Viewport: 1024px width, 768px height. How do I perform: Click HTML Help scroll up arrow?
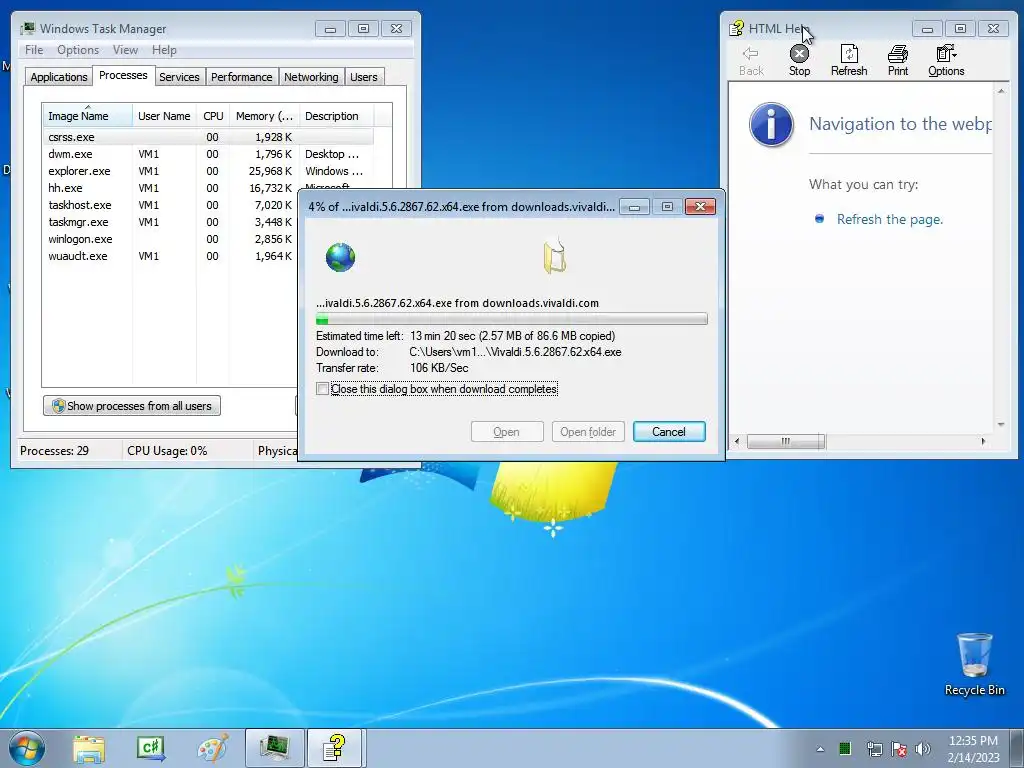[x=1001, y=91]
